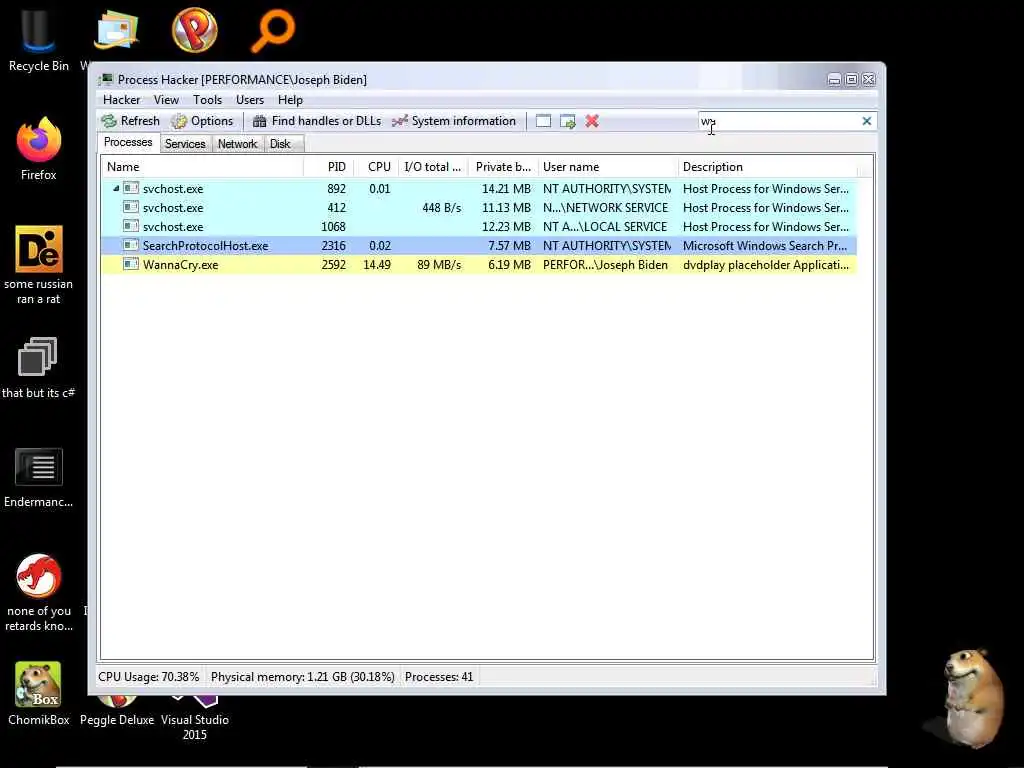This screenshot has height=768, width=1024.
Task: Open Find handles or DLLs
Action: pos(317,121)
